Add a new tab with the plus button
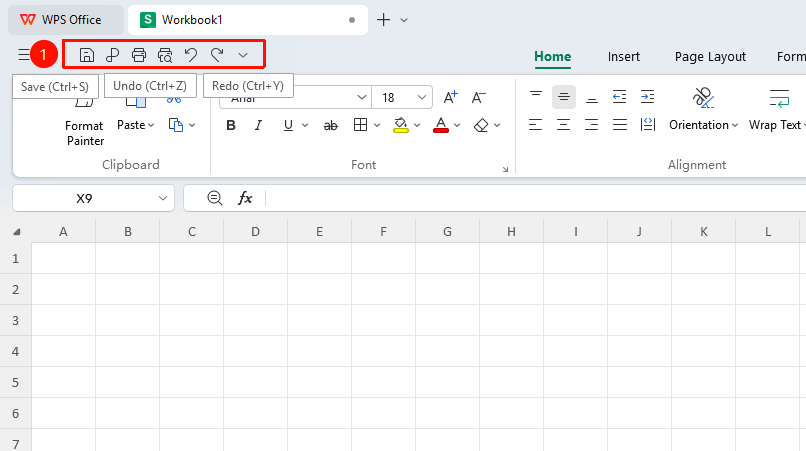Screen dimensions: 806x451 point(383,20)
